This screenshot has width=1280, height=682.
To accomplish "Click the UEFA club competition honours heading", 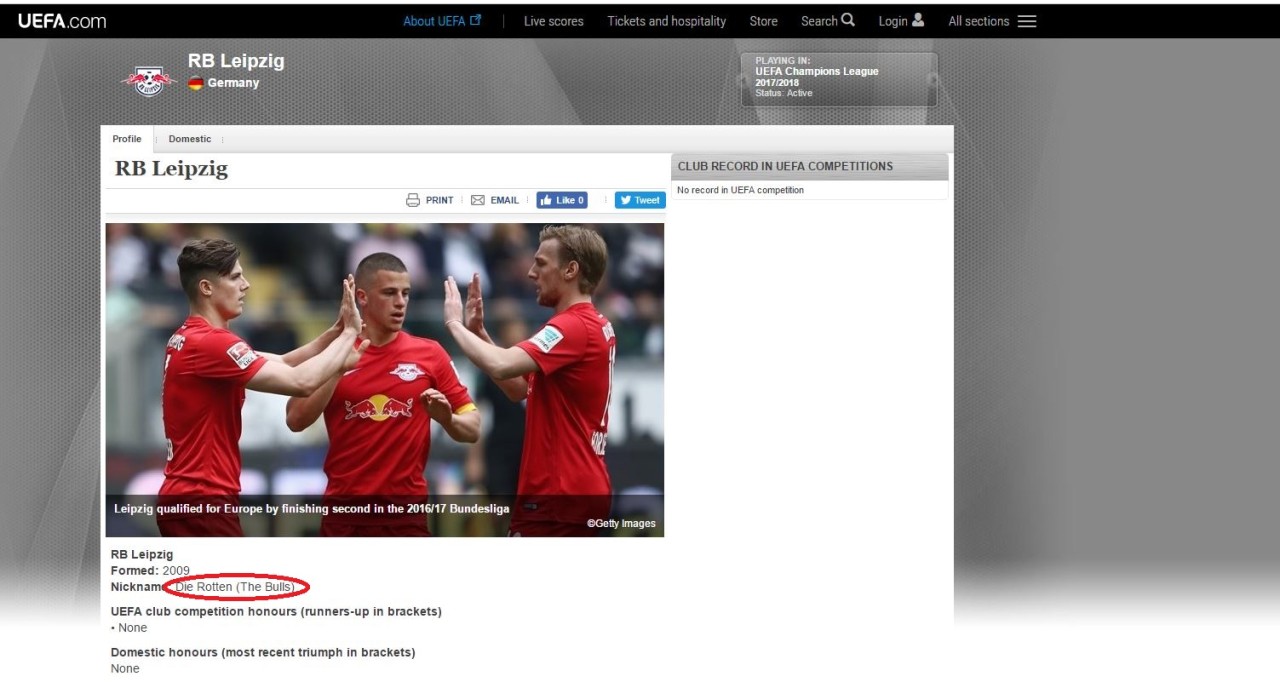I will pos(276,611).
